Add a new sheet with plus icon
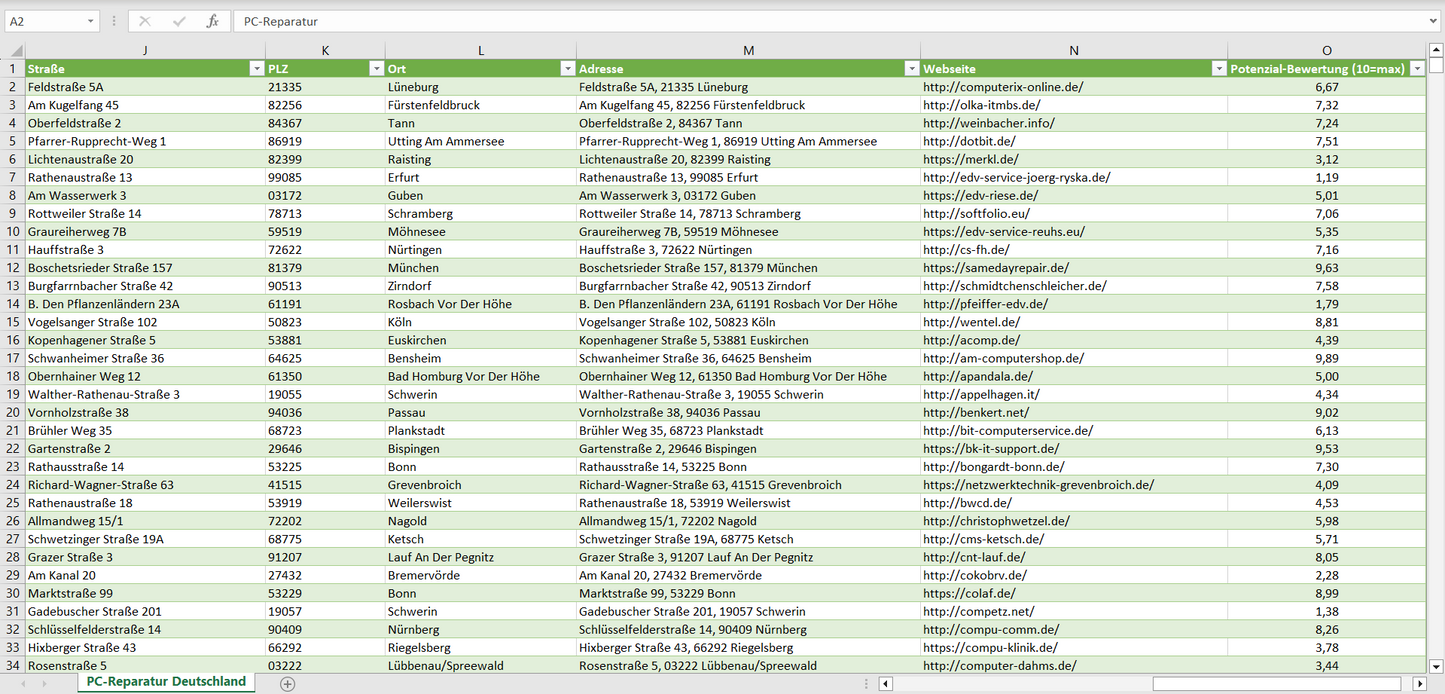This screenshot has height=694, width=1445. click(288, 683)
